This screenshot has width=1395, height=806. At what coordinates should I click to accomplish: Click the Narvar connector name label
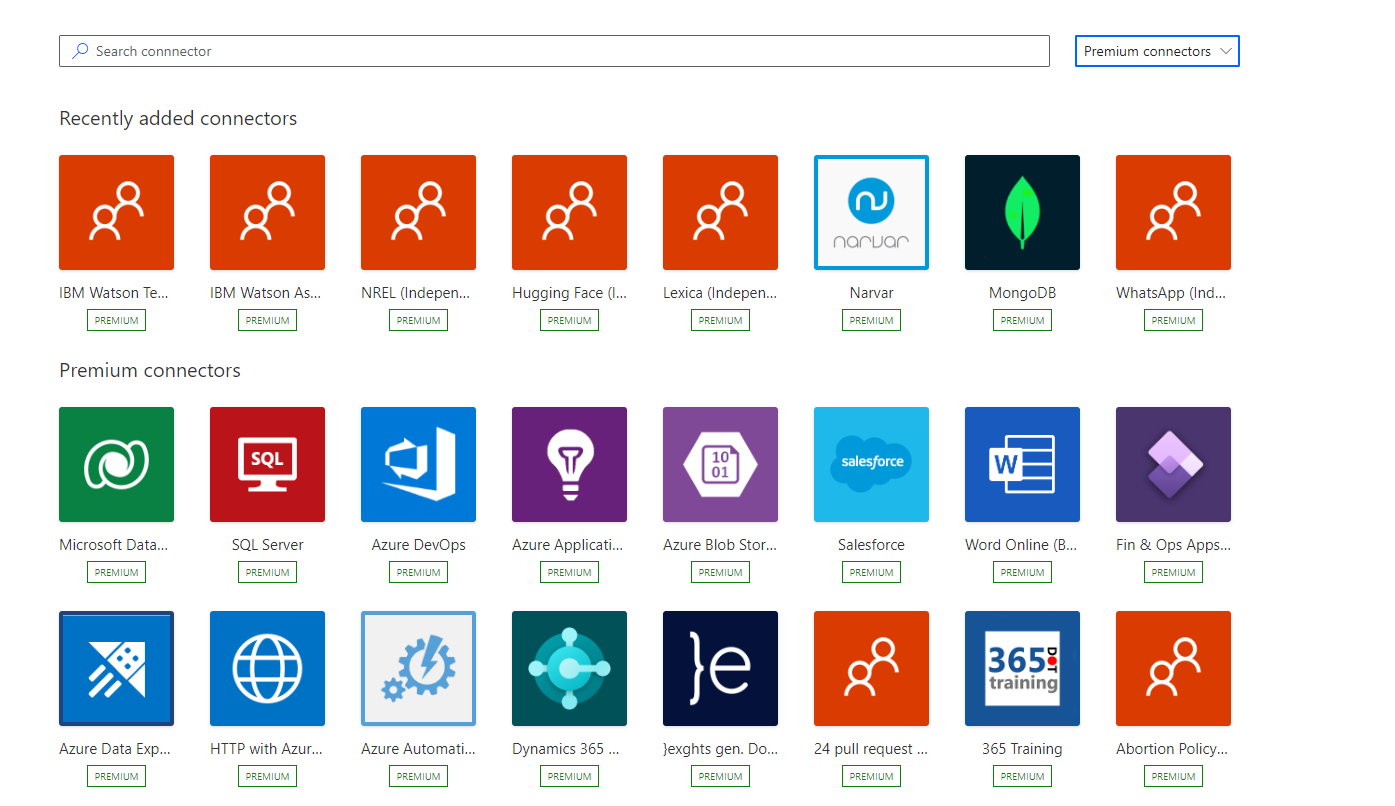[x=871, y=293]
